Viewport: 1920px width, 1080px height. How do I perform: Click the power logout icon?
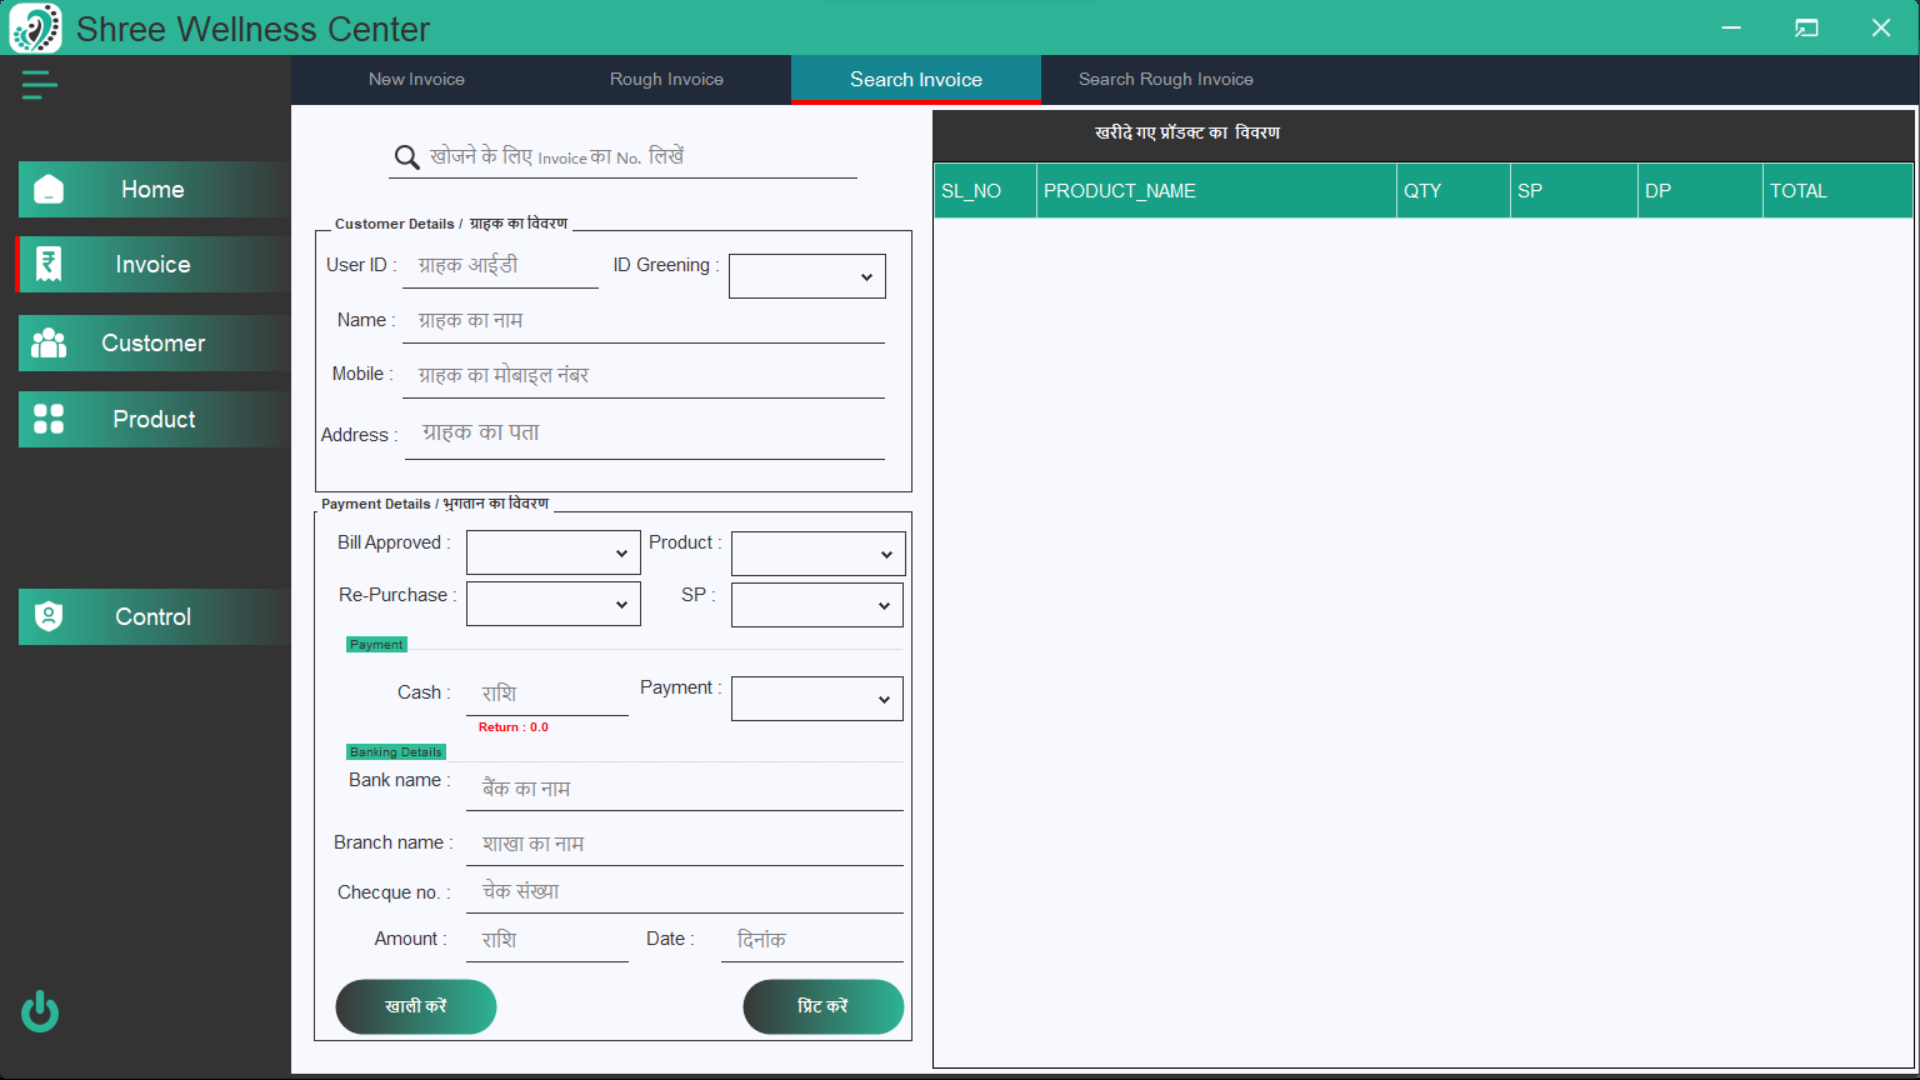click(x=40, y=1011)
